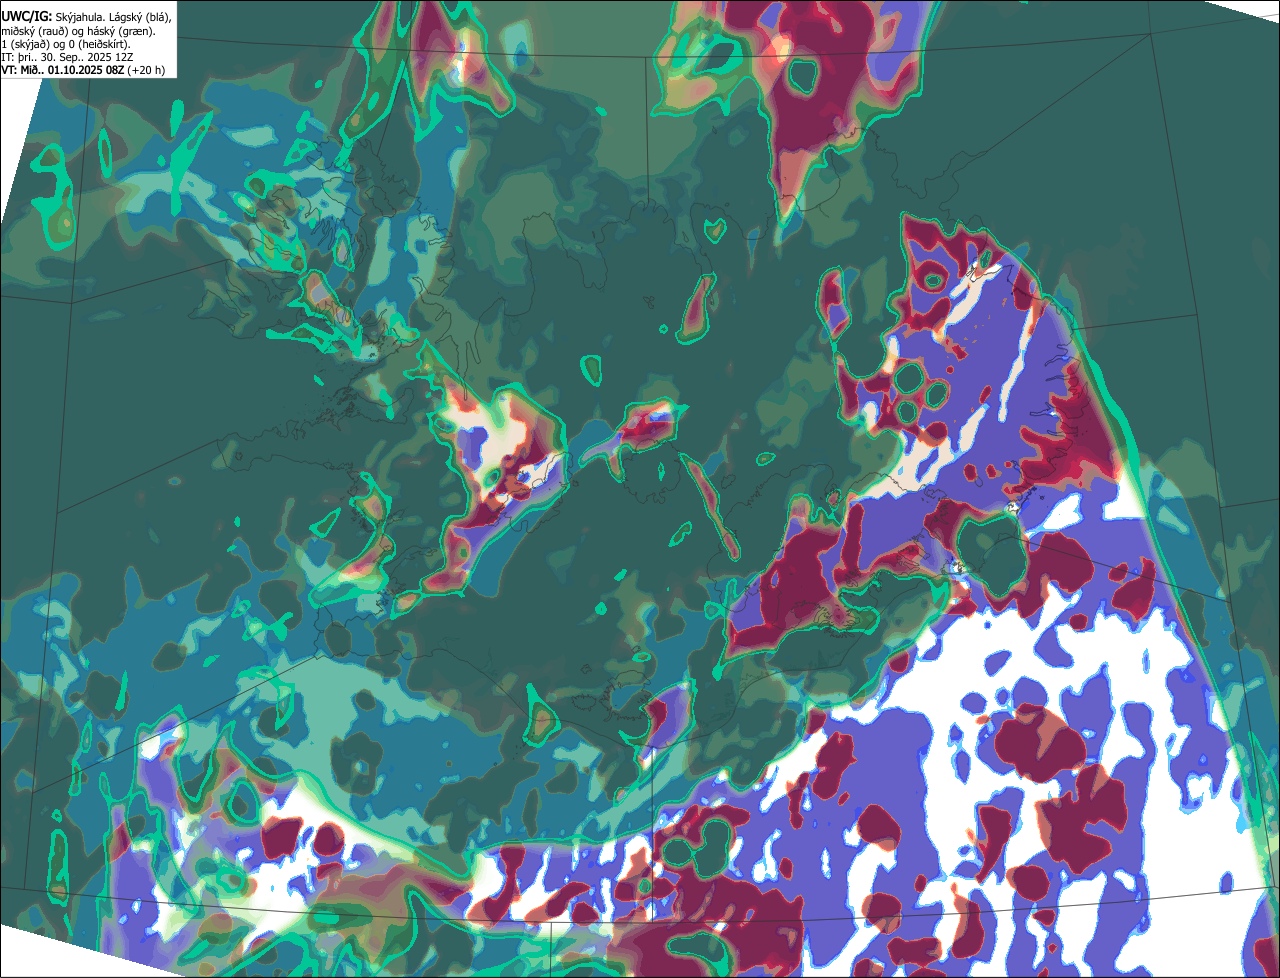Click the 'miðský (rauð) og háský (græn).' line
This screenshot has width=1280, height=978.
(78, 31)
